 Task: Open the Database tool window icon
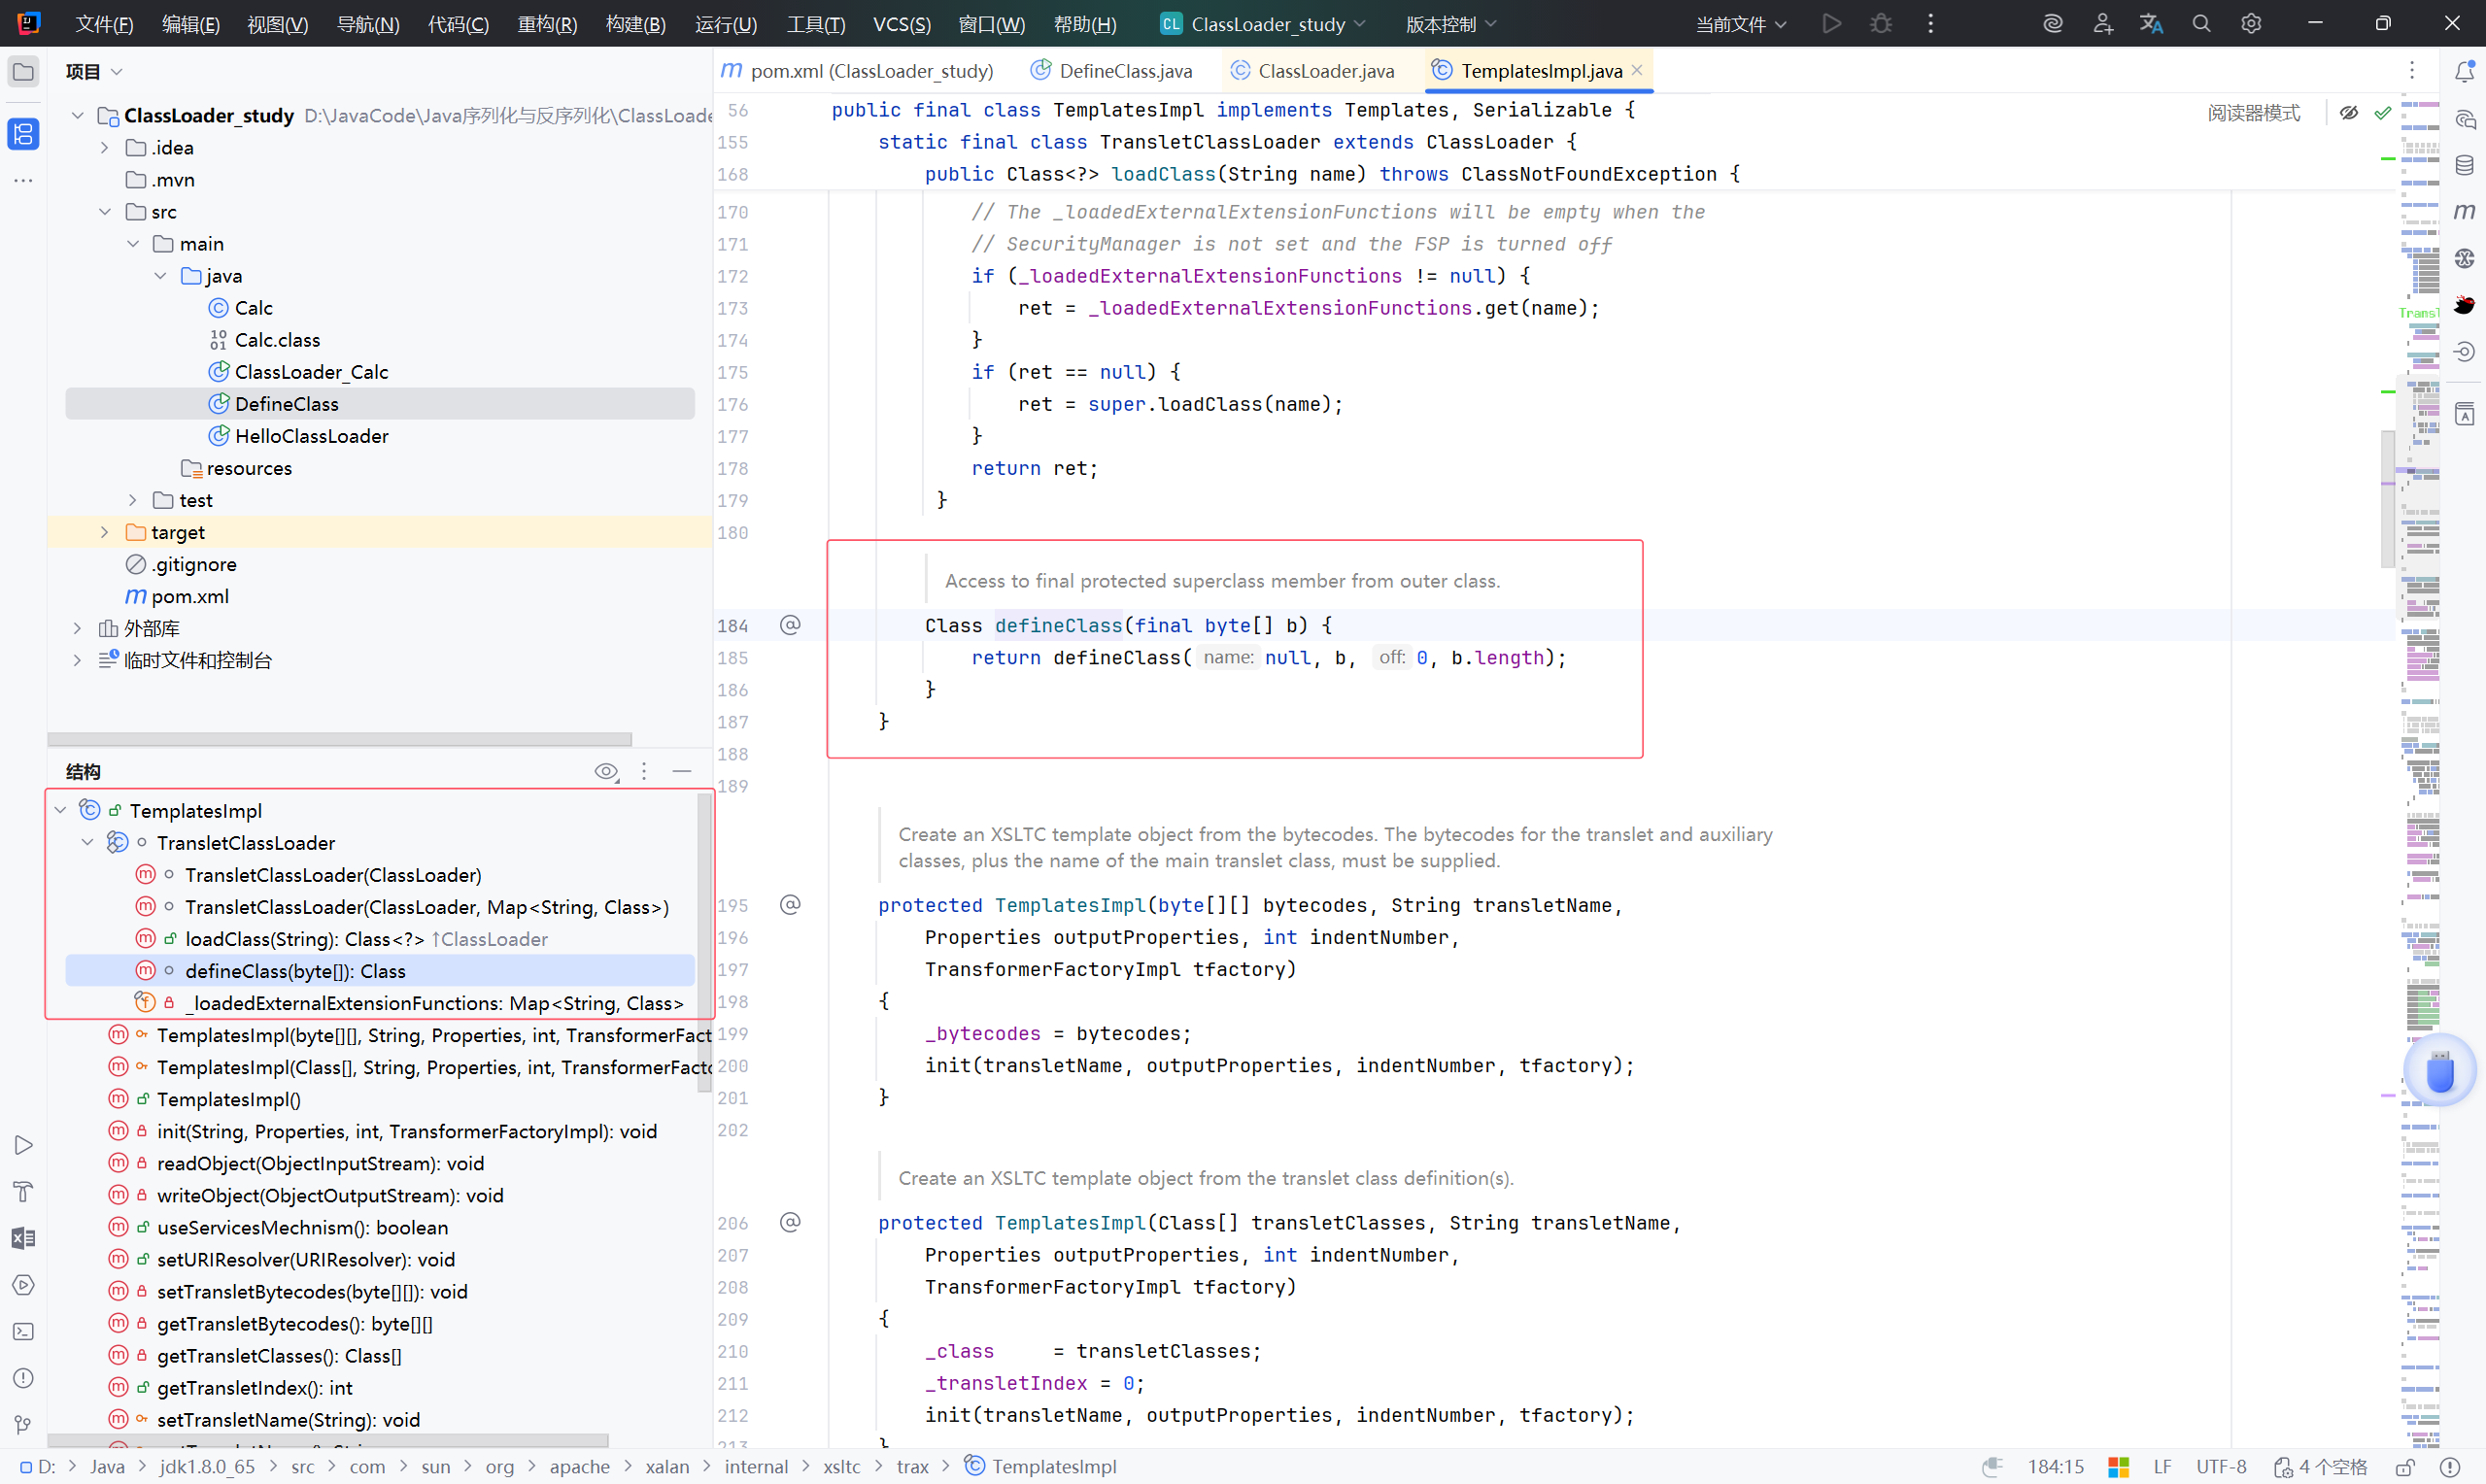[2464, 165]
